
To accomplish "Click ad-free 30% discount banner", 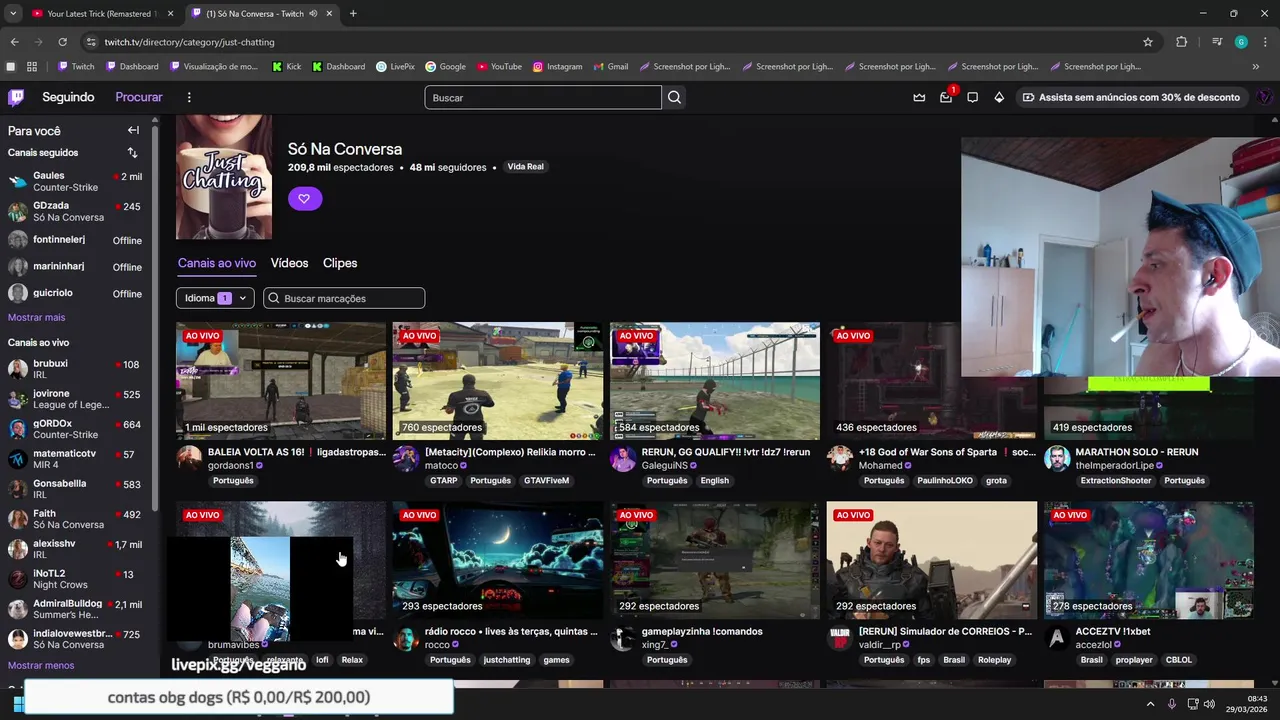I will (x=1131, y=97).
